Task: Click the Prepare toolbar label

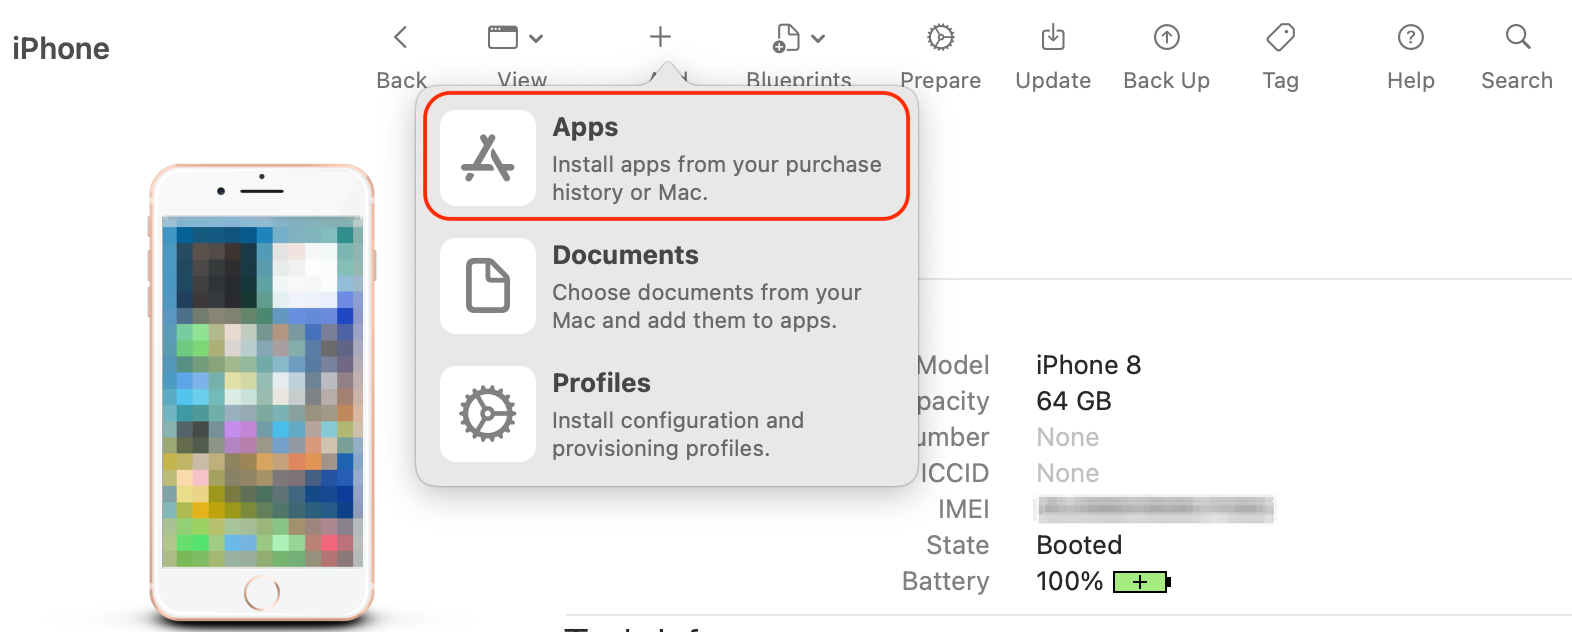Action: click(940, 80)
